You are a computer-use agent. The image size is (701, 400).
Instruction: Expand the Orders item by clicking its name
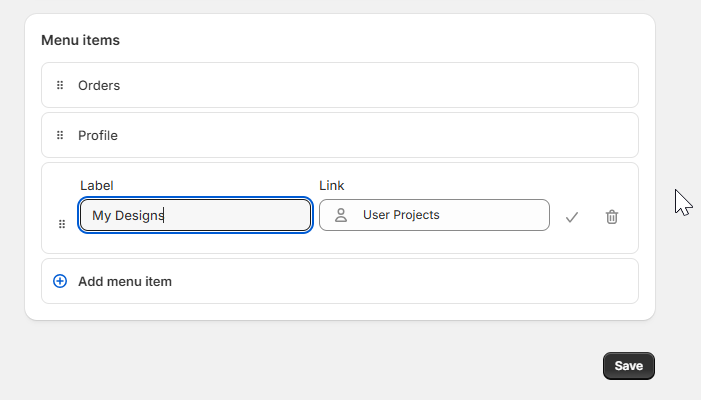99,85
